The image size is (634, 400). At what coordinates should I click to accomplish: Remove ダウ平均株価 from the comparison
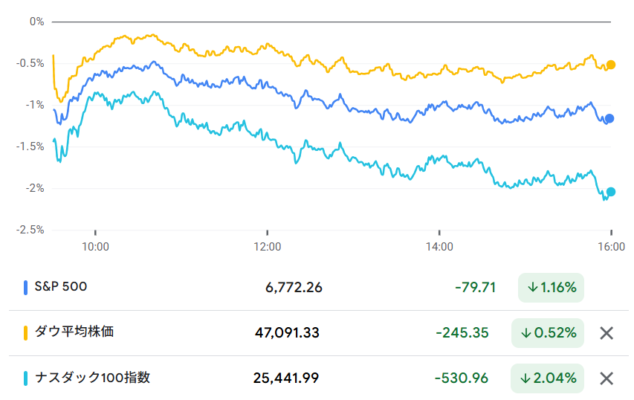click(x=605, y=333)
